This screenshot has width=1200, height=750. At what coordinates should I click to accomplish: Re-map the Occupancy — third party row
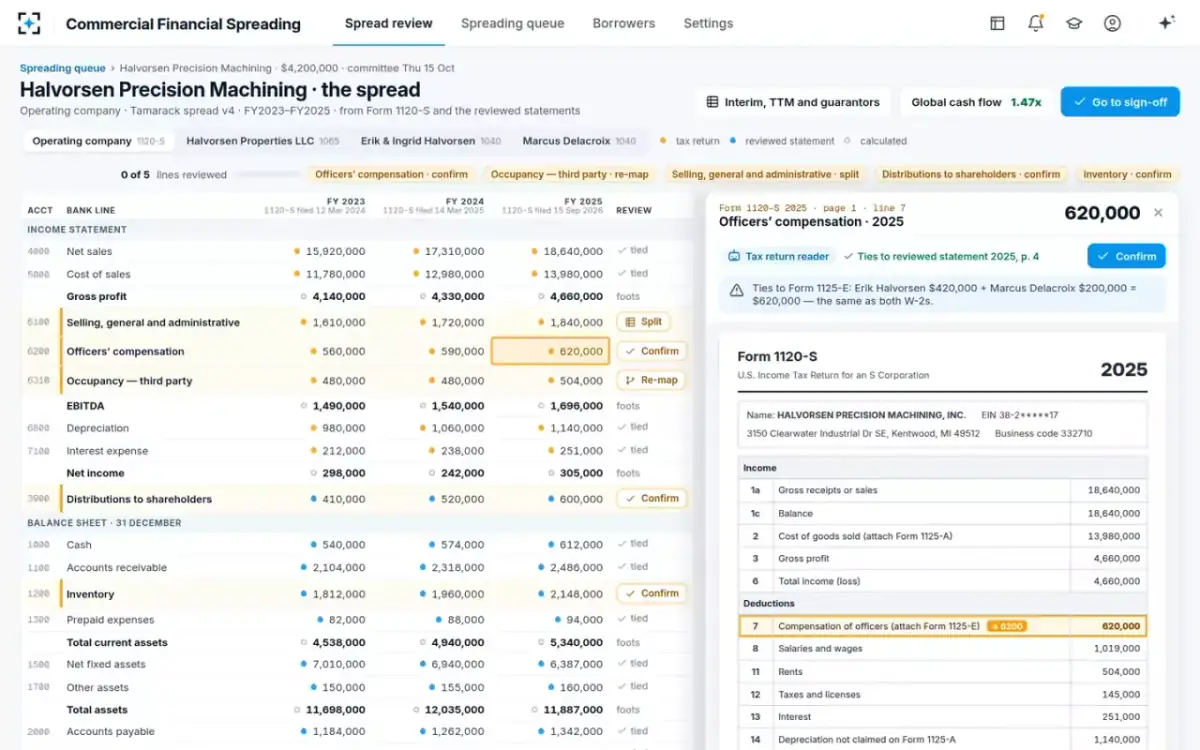coord(651,380)
